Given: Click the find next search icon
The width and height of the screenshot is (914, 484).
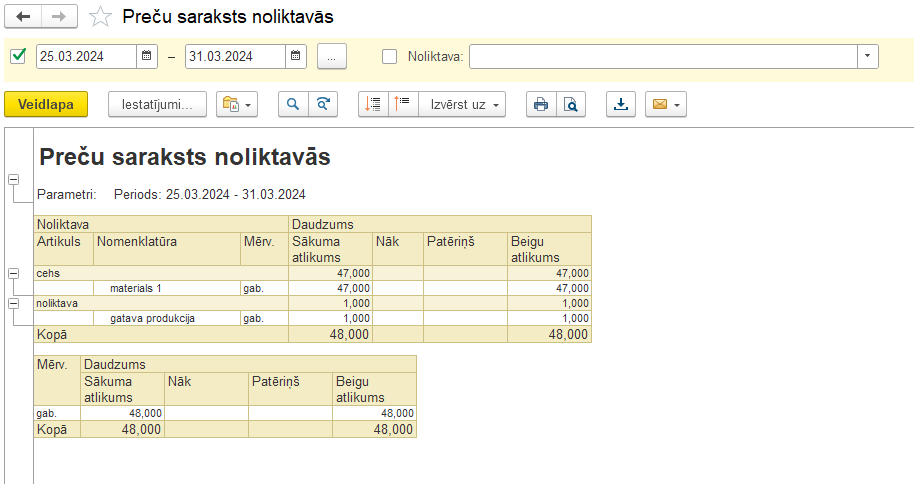Looking at the screenshot, I should (323, 104).
